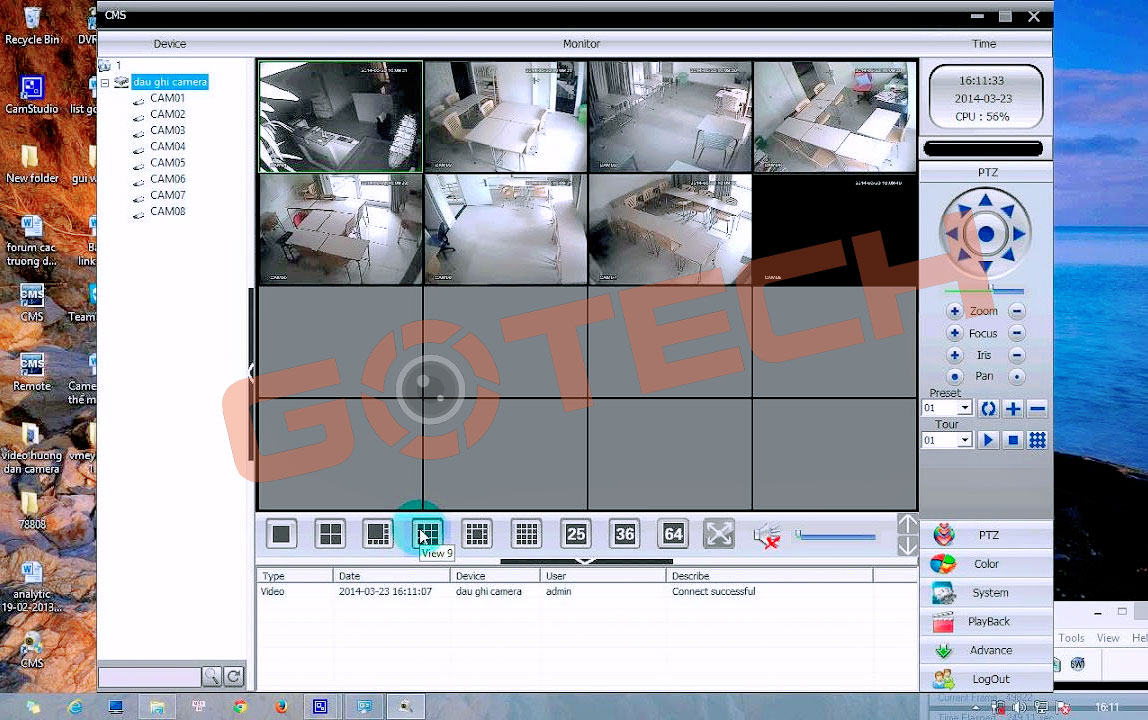Switch to single camera view layout

pos(281,533)
